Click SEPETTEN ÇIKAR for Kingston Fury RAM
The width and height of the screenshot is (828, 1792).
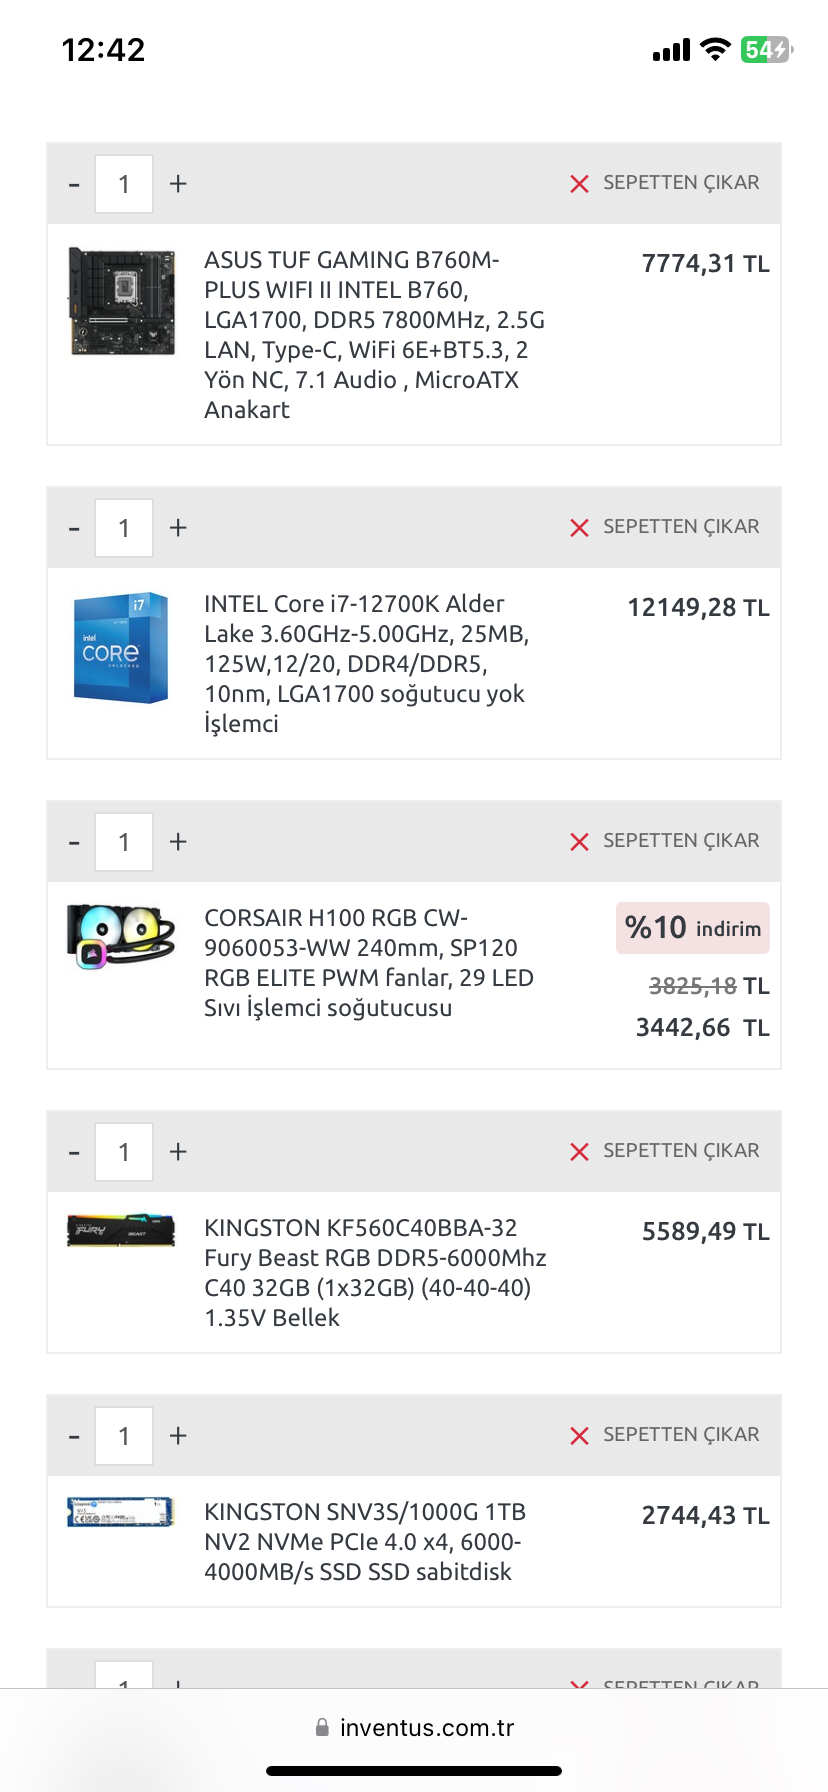click(681, 1151)
